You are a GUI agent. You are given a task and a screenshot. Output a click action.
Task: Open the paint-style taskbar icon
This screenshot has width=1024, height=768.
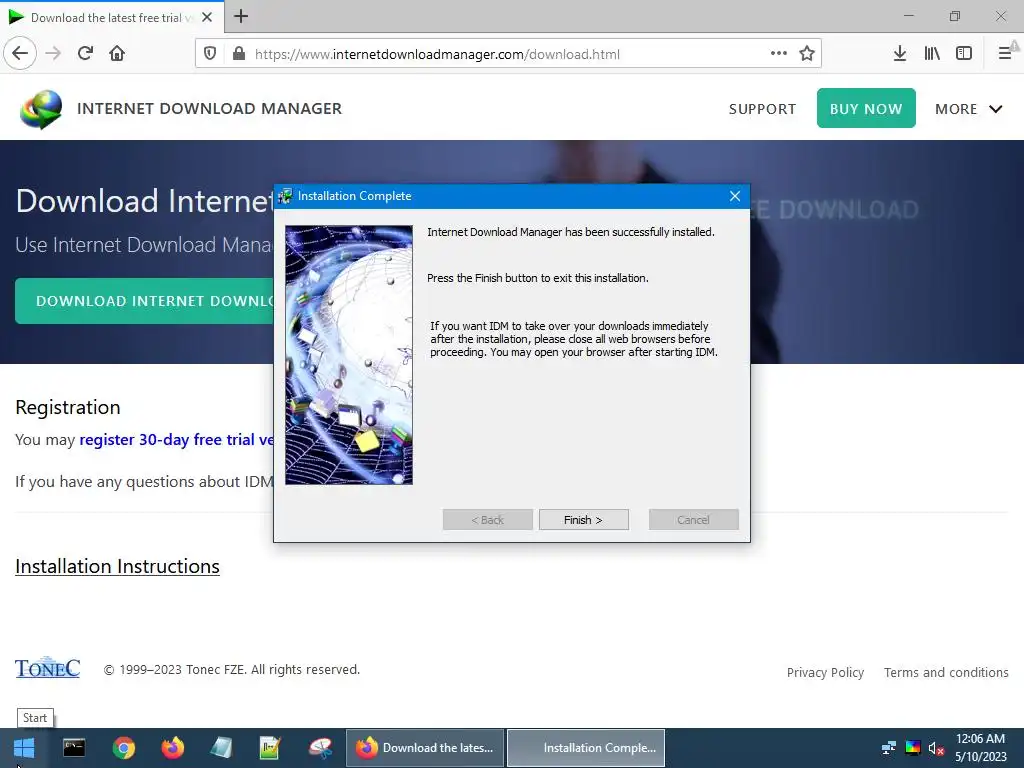coord(320,748)
